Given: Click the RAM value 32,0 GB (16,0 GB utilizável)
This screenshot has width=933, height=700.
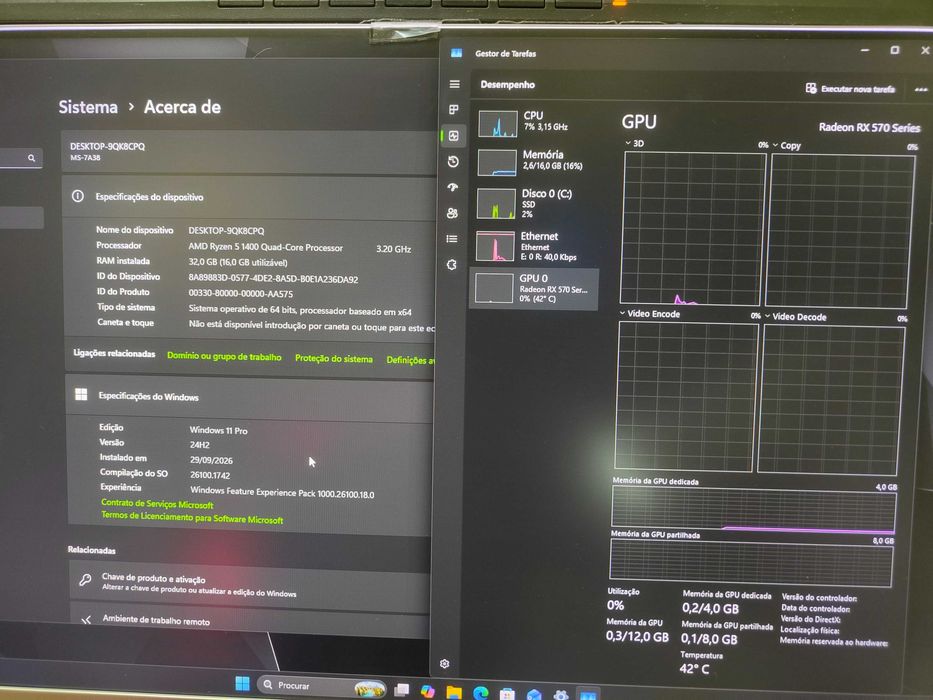Looking at the screenshot, I should pyautogui.click(x=238, y=262).
